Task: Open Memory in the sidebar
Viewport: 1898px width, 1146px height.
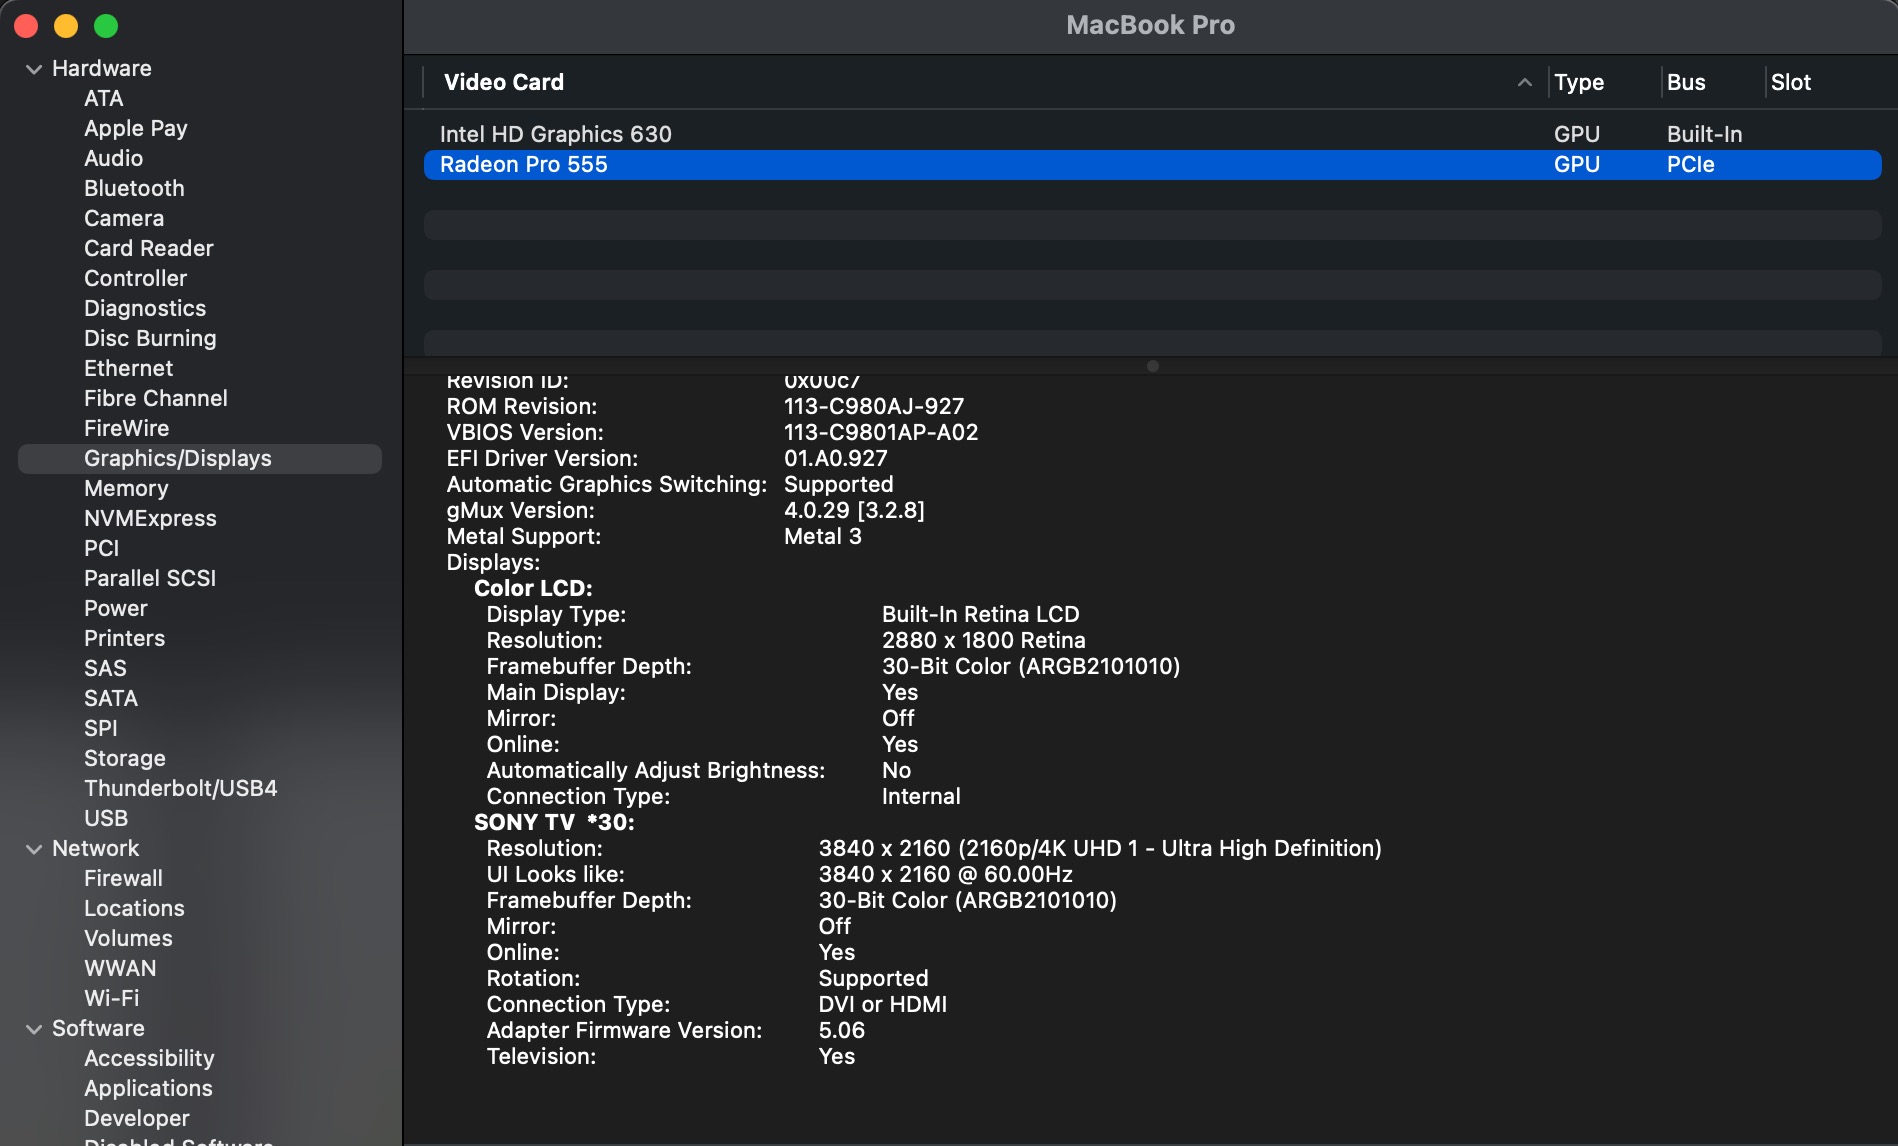Action: 126,488
